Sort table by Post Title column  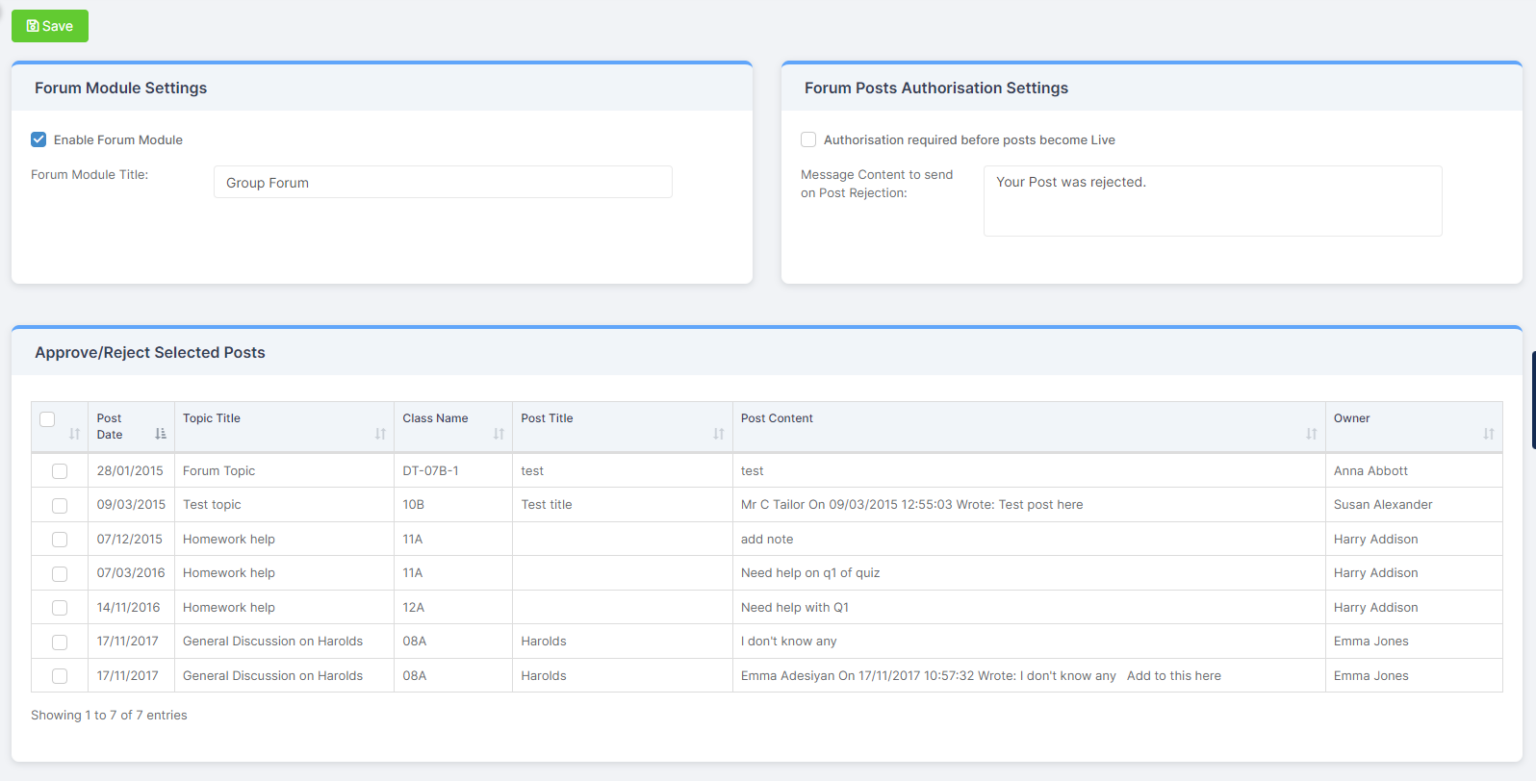(718, 433)
